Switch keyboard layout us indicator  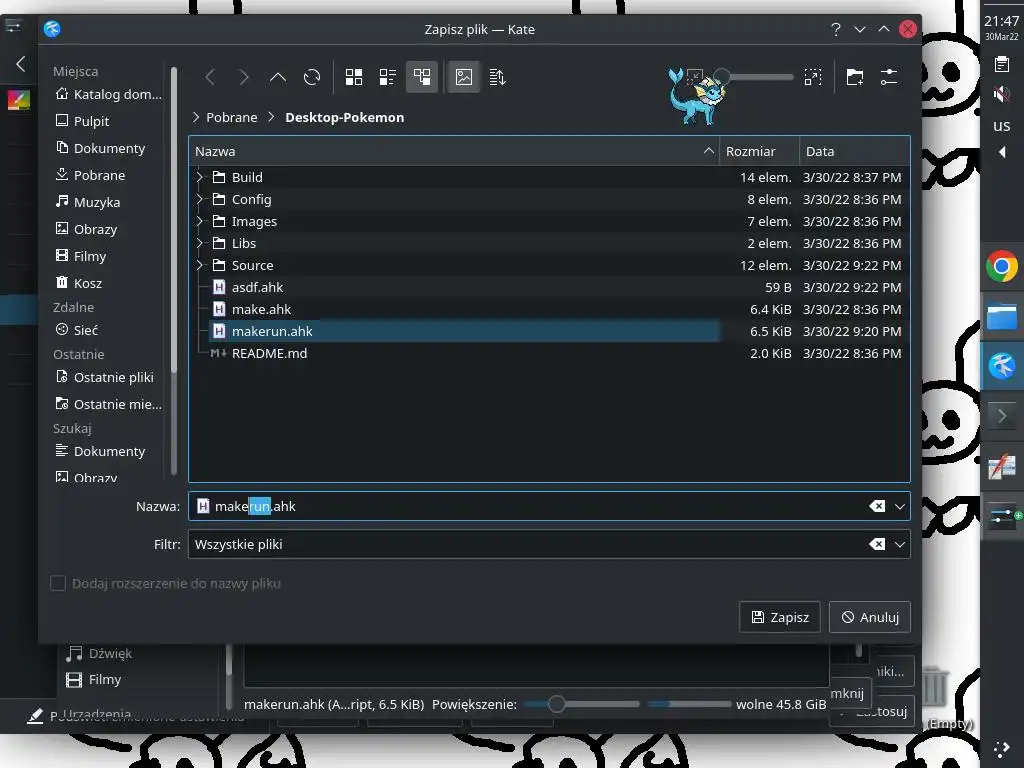(1001, 125)
